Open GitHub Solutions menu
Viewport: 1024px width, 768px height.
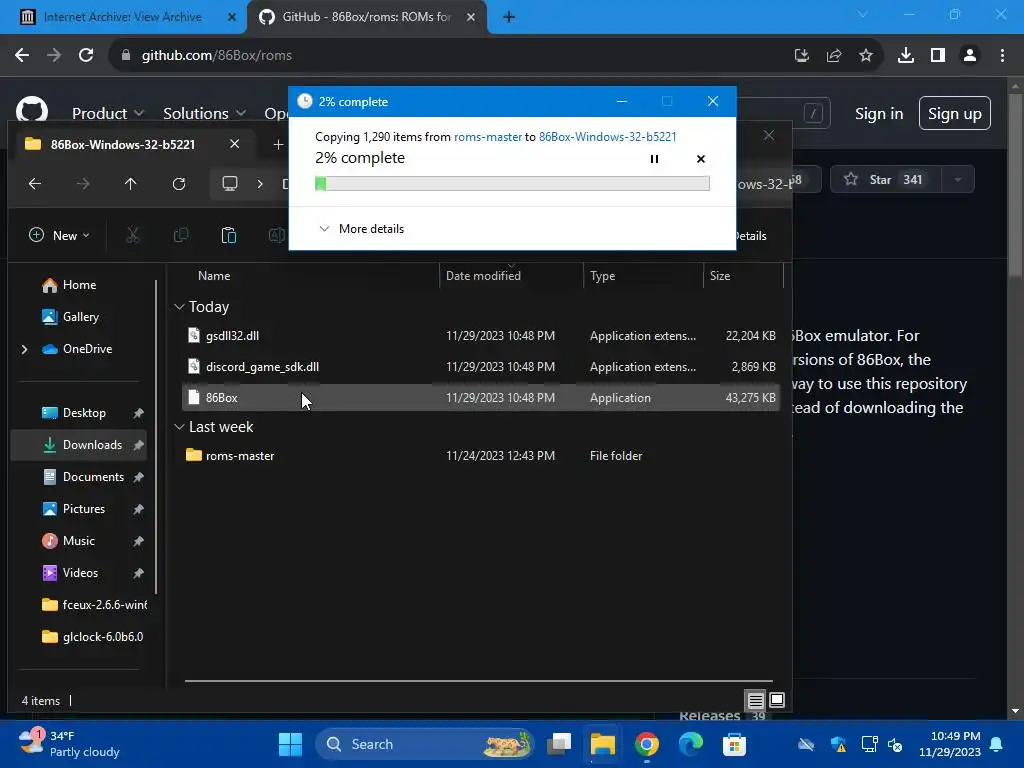(204, 113)
